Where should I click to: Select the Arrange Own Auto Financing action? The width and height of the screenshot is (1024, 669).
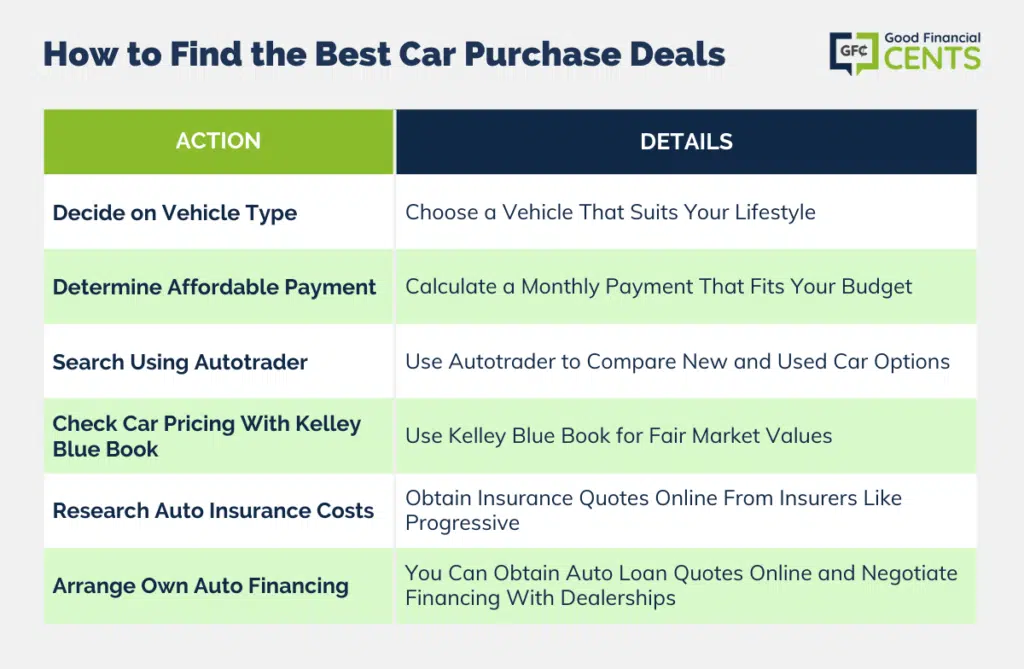point(200,585)
